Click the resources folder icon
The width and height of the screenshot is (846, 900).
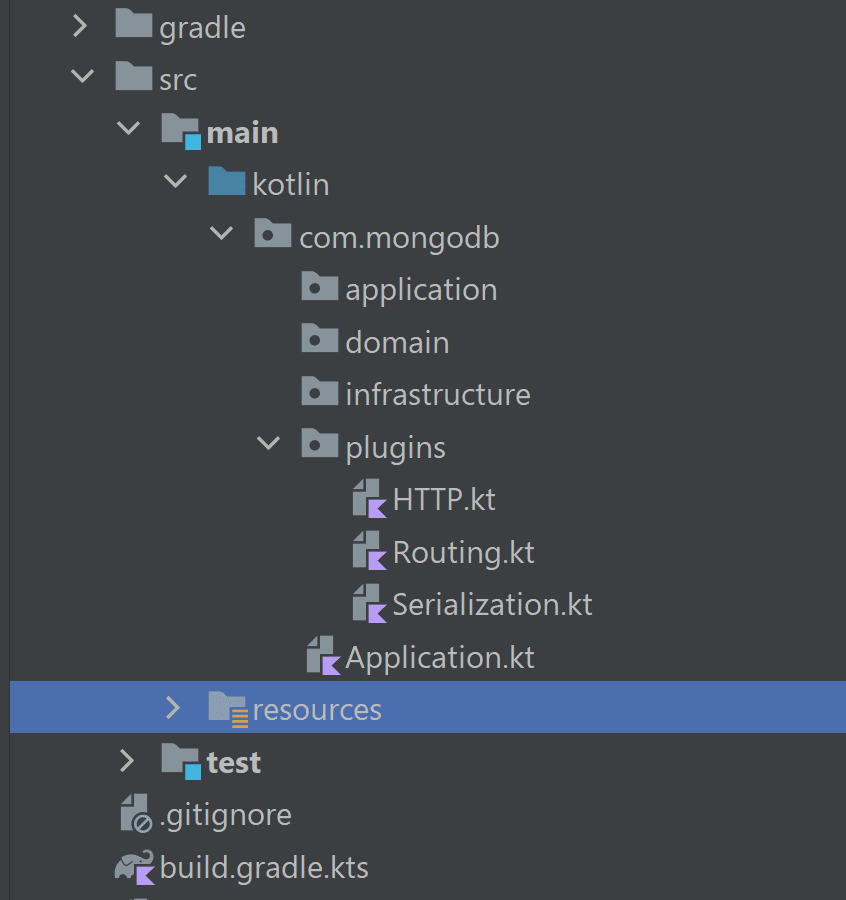(226, 708)
